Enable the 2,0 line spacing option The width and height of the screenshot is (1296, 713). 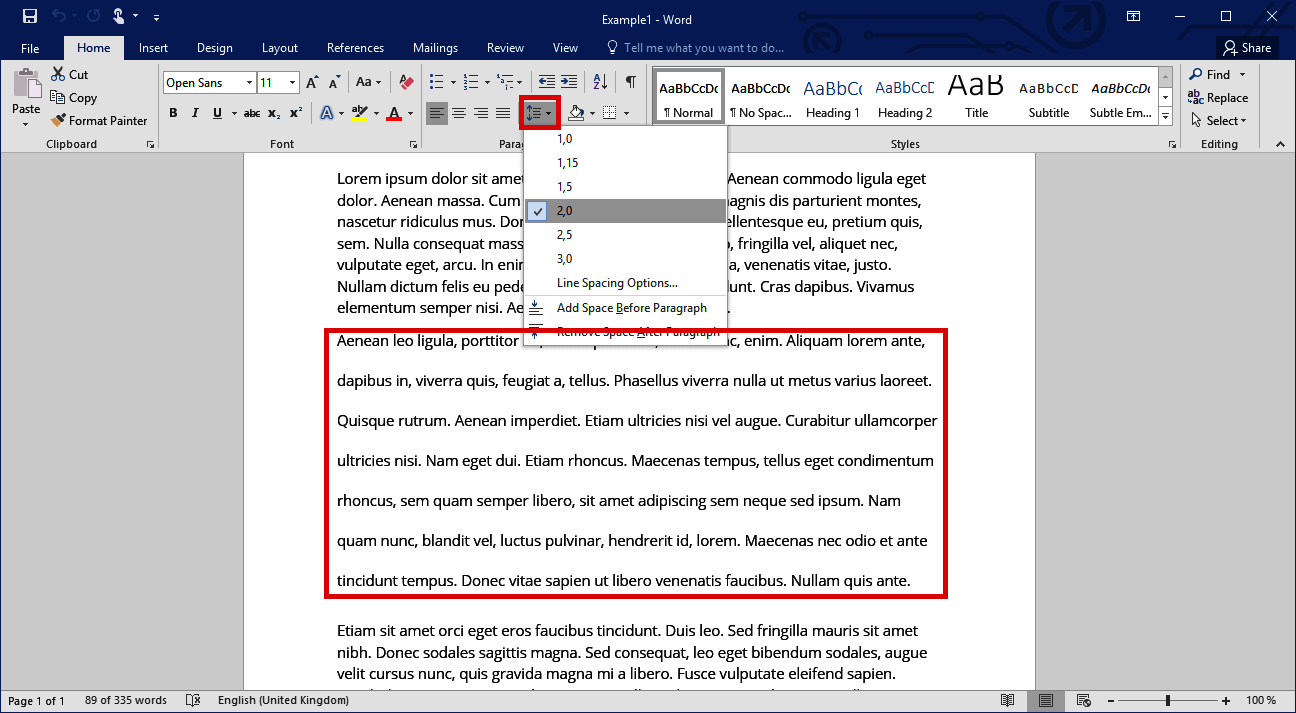564,210
